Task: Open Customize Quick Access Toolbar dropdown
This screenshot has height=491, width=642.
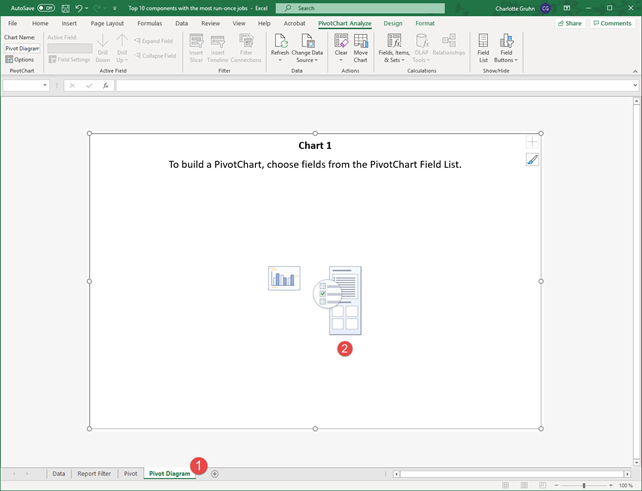Action: pyautogui.click(x=115, y=8)
